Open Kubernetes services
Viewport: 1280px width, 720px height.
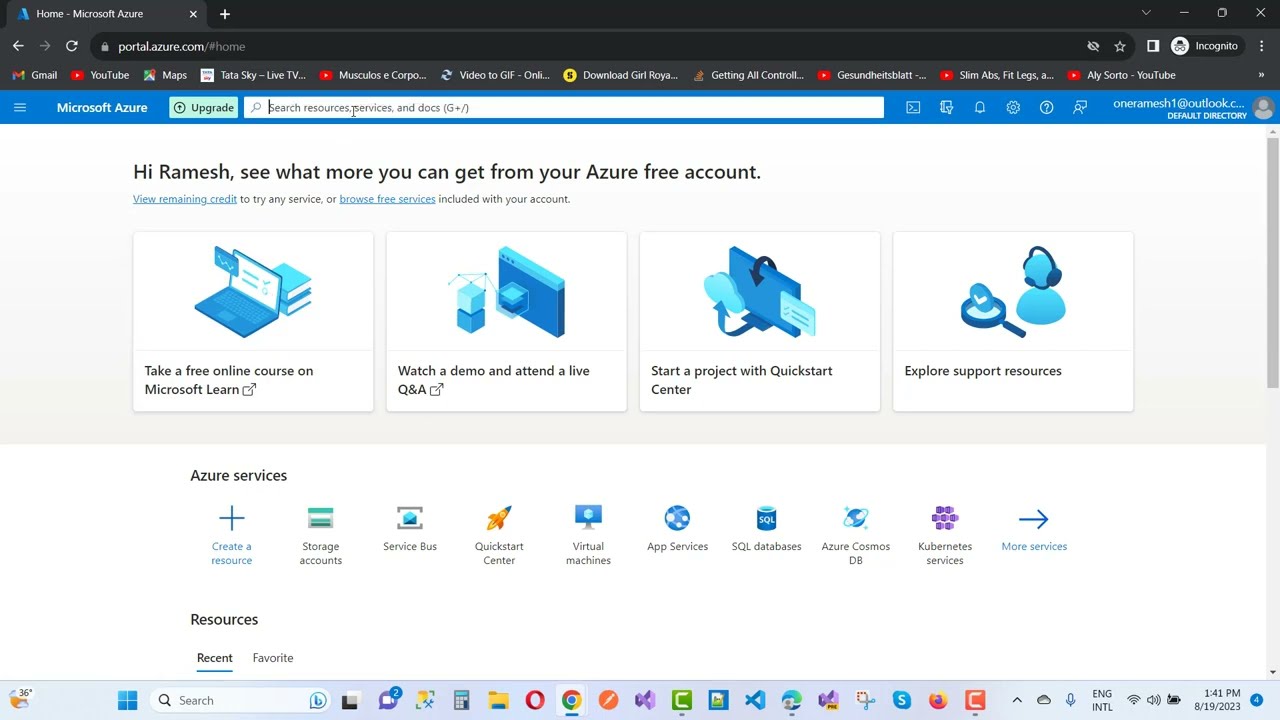click(x=945, y=535)
